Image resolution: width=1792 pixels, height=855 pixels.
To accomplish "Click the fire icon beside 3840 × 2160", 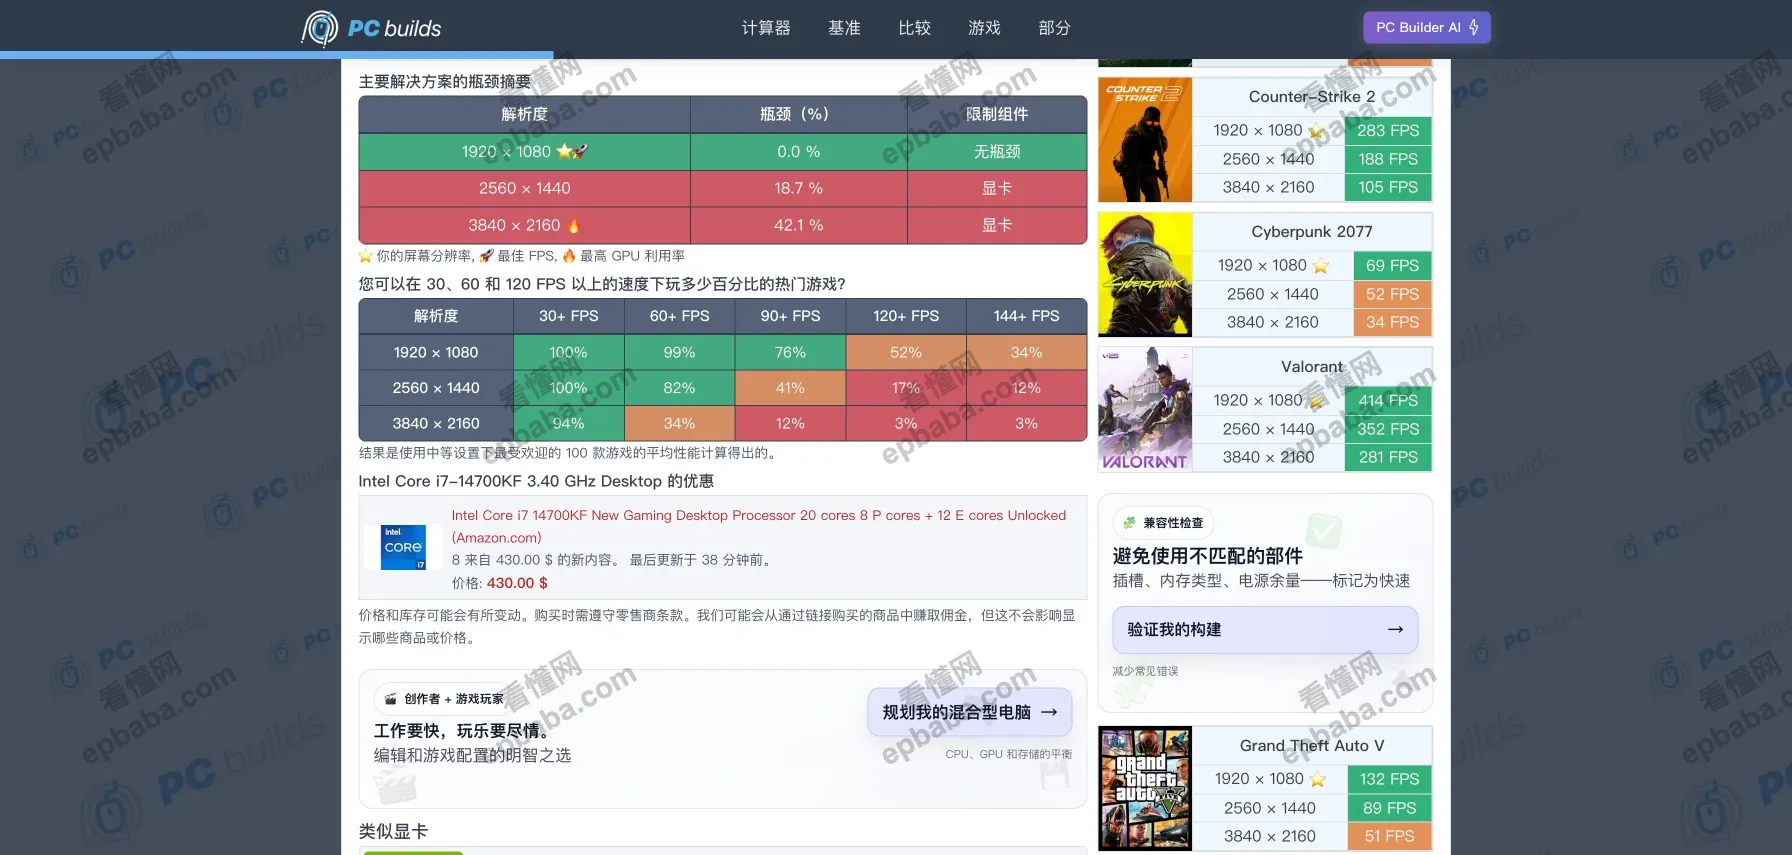I will [x=573, y=225].
